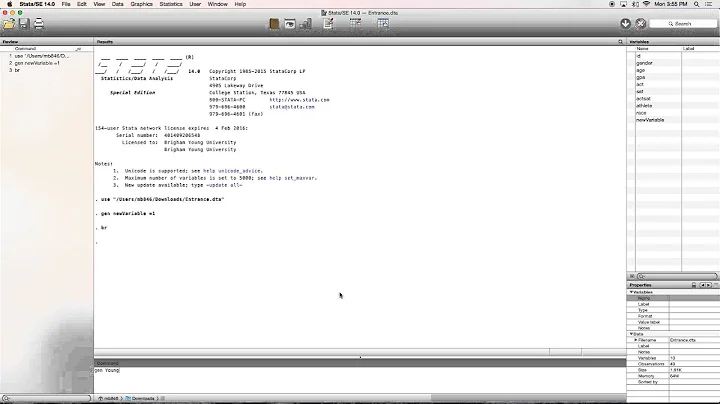The image size is (720, 404).
Task: Open the View menu
Action: [99, 4]
